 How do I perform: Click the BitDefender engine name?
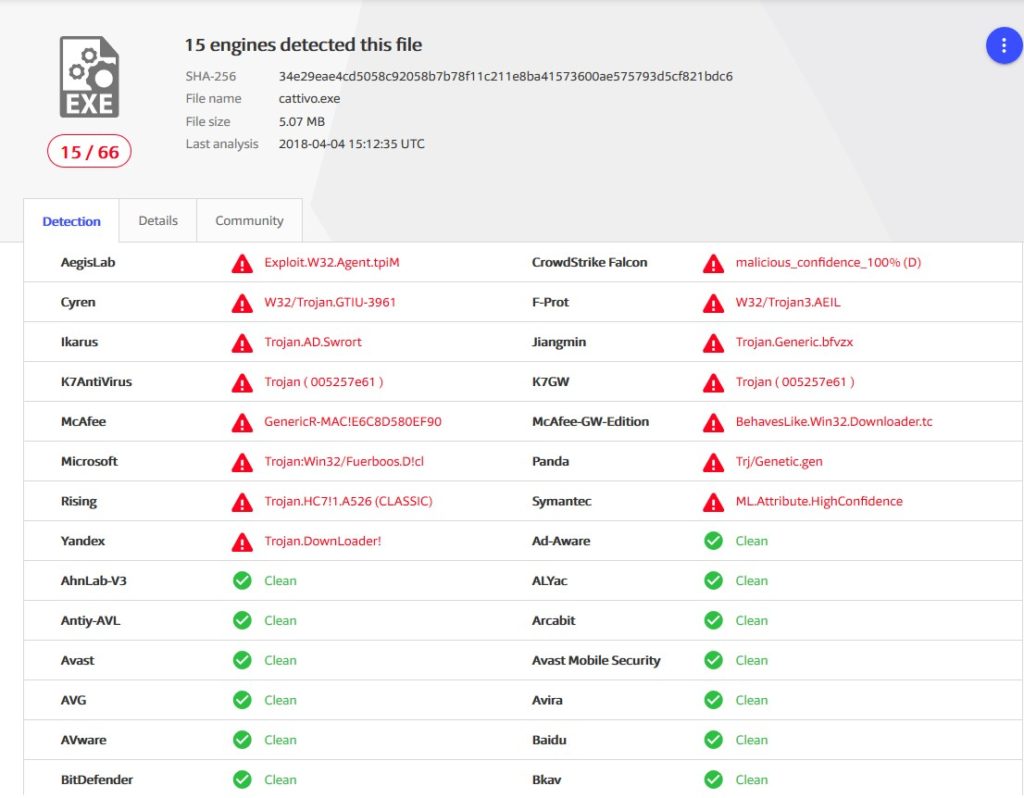(x=97, y=780)
